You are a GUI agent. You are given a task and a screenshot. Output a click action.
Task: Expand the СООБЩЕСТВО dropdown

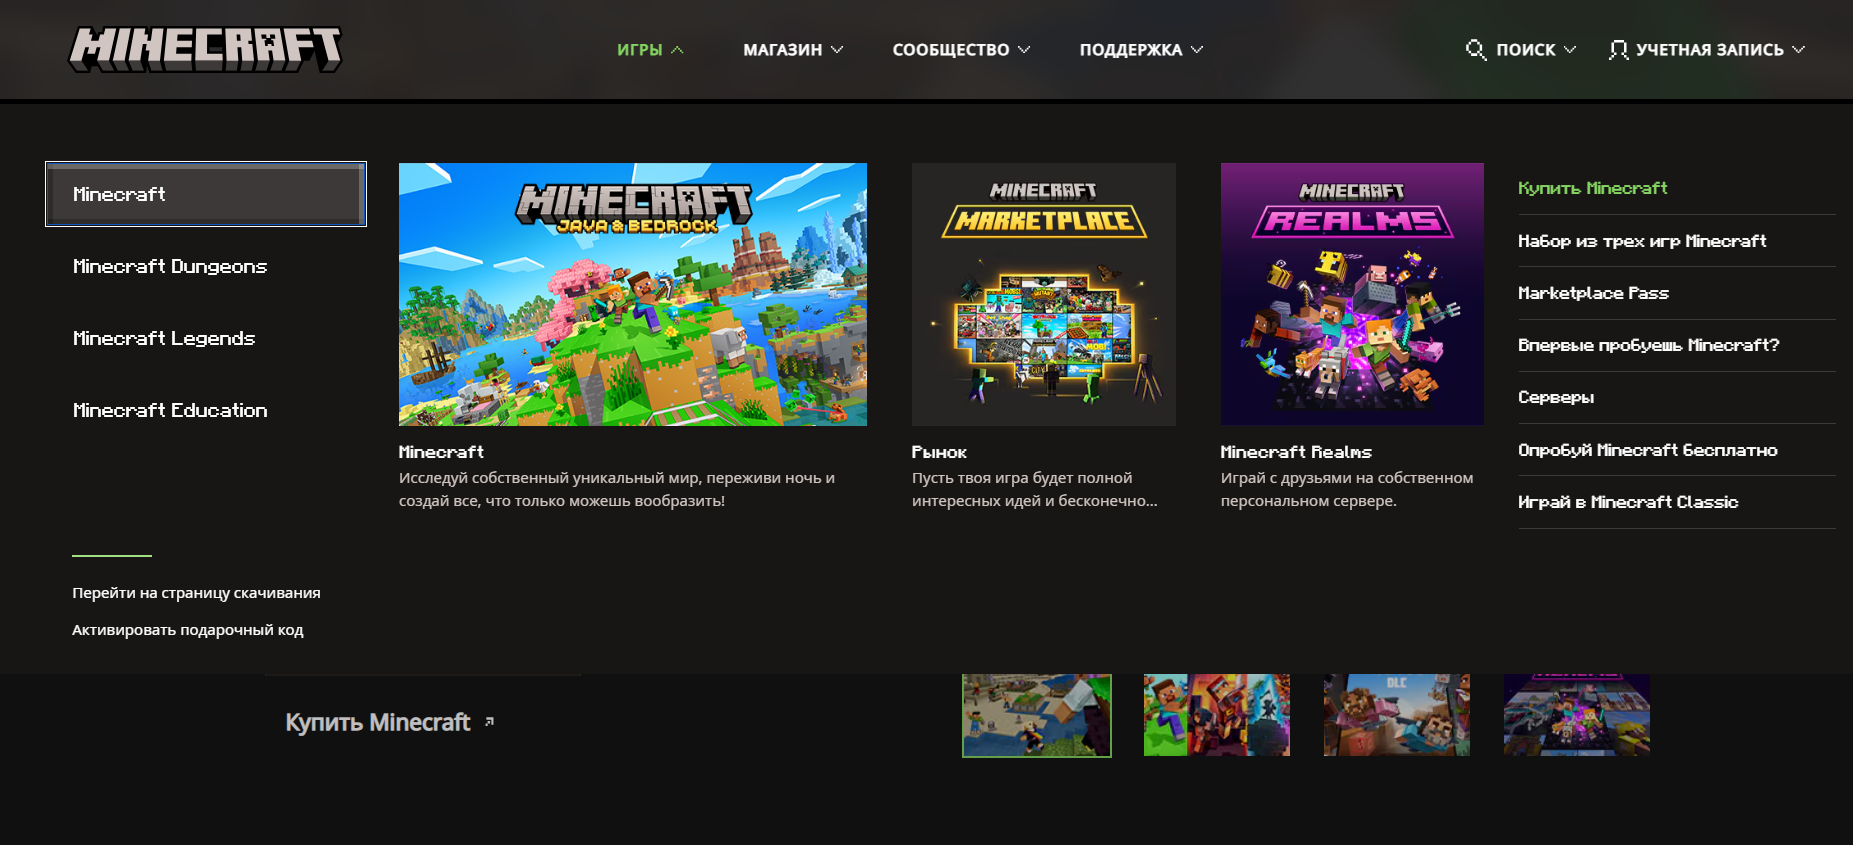click(x=960, y=50)
